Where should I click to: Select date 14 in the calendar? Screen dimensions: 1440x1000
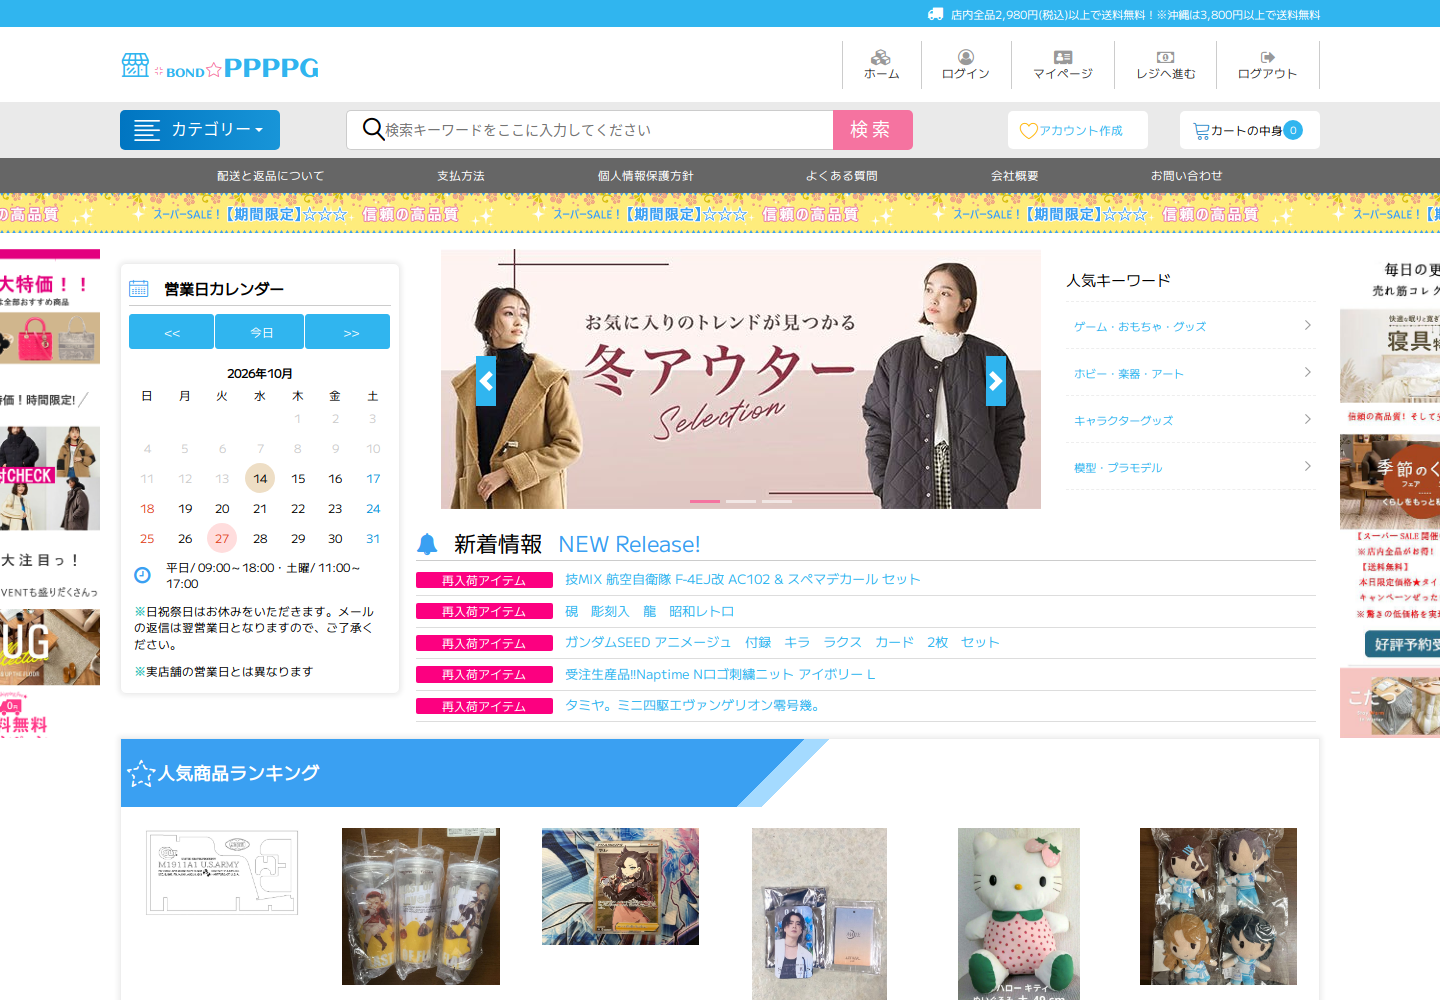[260, 478]
